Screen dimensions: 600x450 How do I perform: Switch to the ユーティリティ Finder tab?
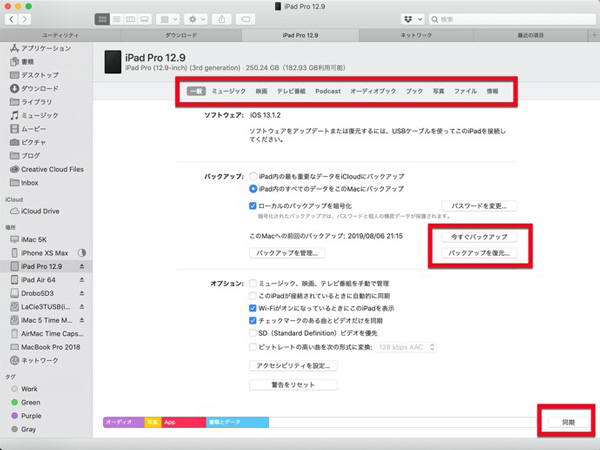coord(60,35)
